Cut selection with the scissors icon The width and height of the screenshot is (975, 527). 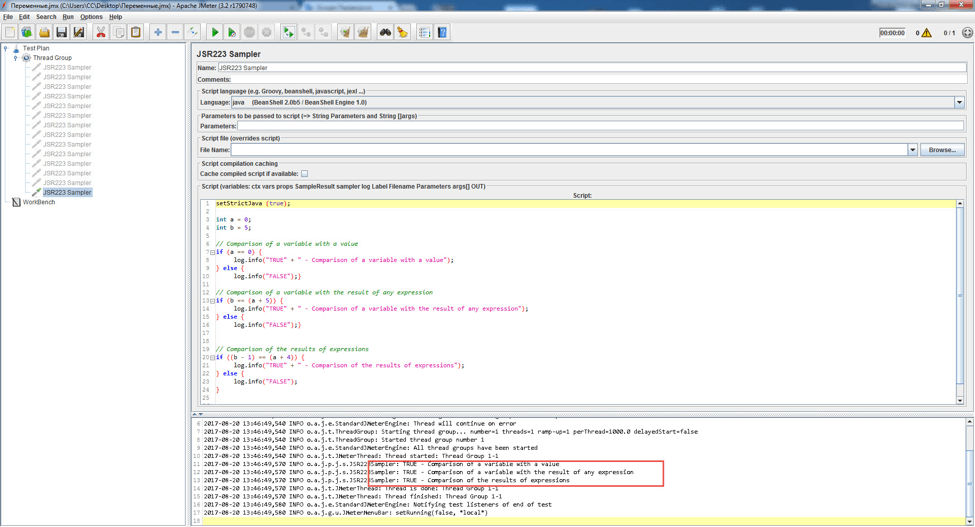101,32
